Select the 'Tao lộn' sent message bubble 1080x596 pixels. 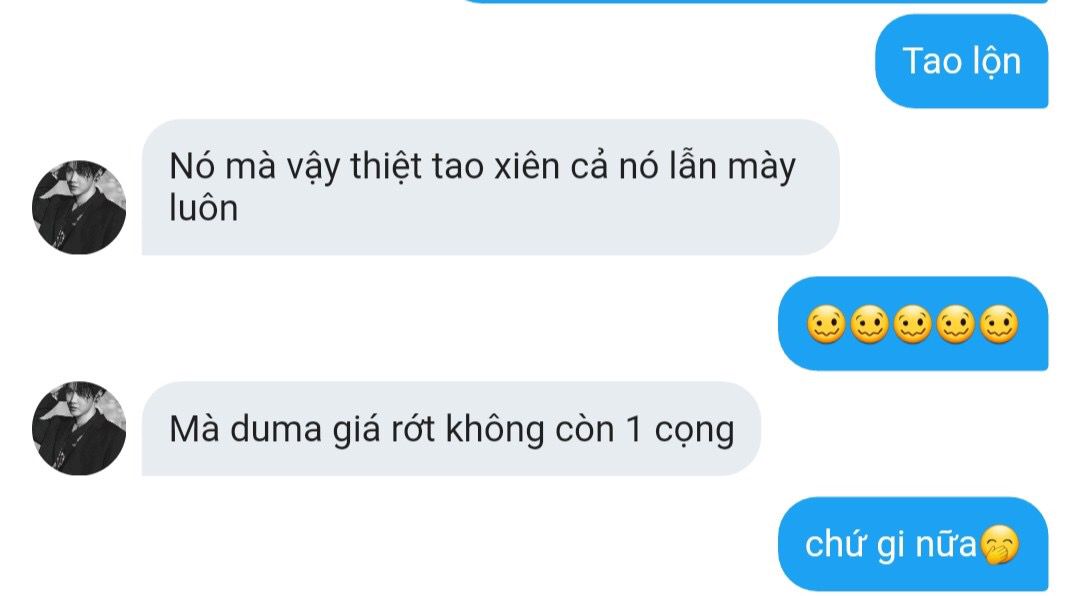(962, 61)
